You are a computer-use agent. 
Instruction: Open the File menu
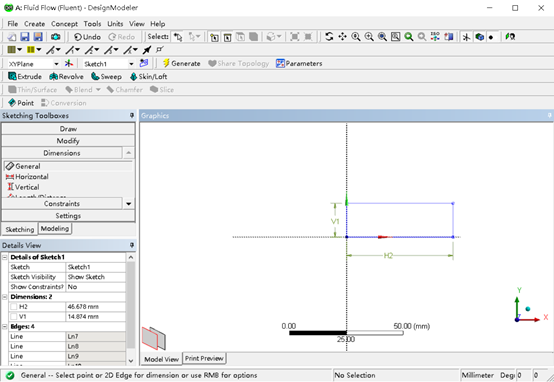click(x=12, y=24)
